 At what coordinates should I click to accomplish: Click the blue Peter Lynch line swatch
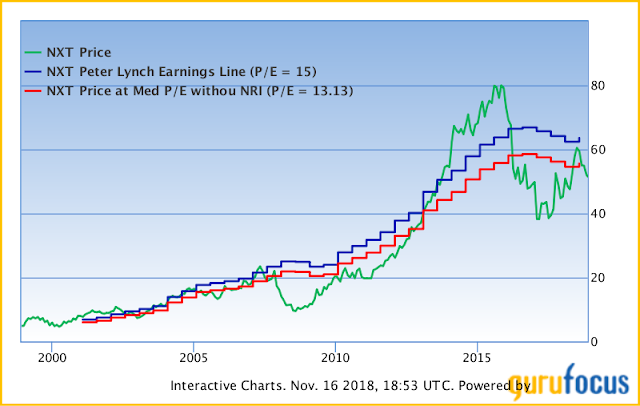(x=33, y=72)
